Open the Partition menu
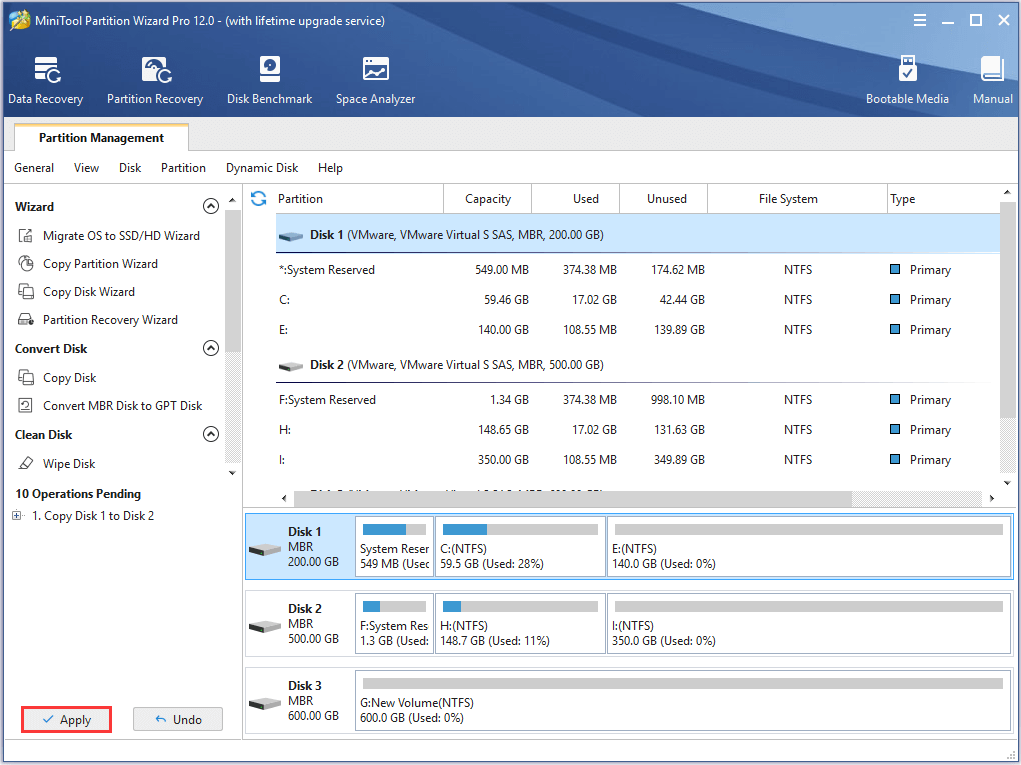 point(183,168)
